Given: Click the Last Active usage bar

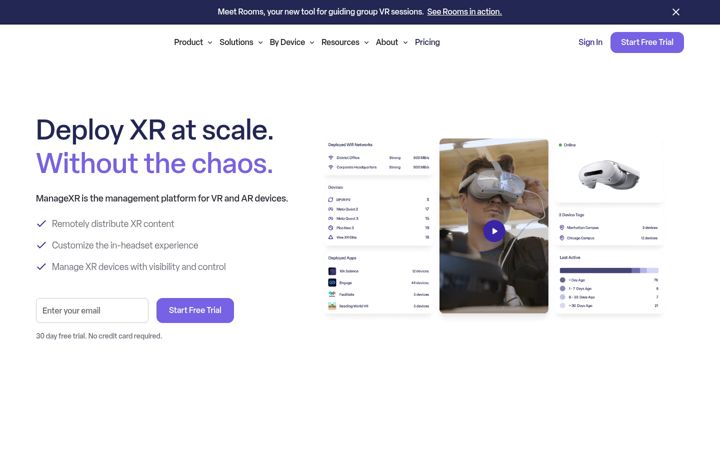Looking at the screenshot, I should (x=609, y=270).
